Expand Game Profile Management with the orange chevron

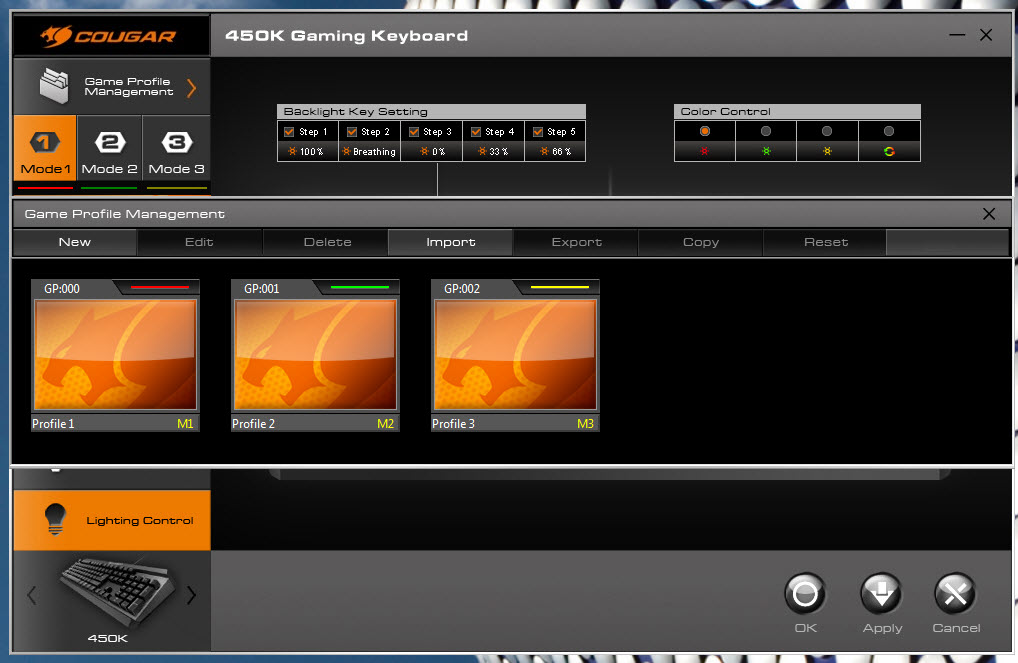[x=192, y=88]
